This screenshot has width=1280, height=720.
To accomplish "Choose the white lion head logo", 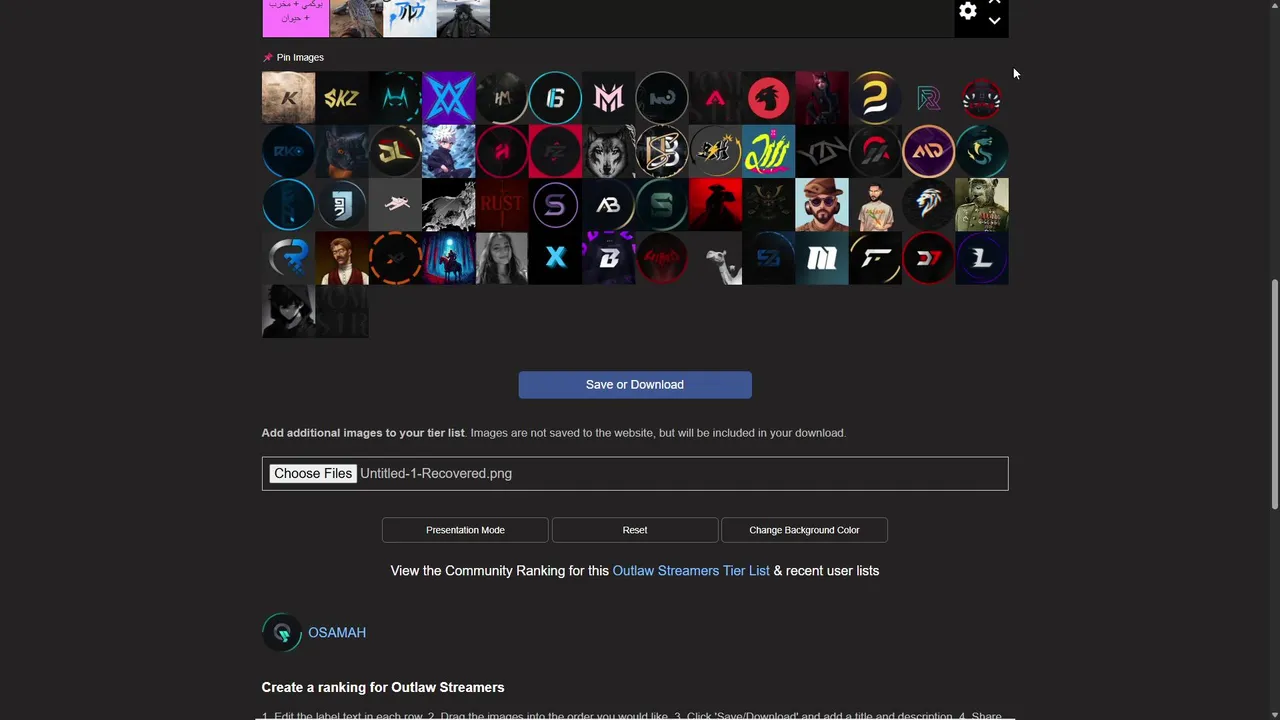I will pos(928,204).
